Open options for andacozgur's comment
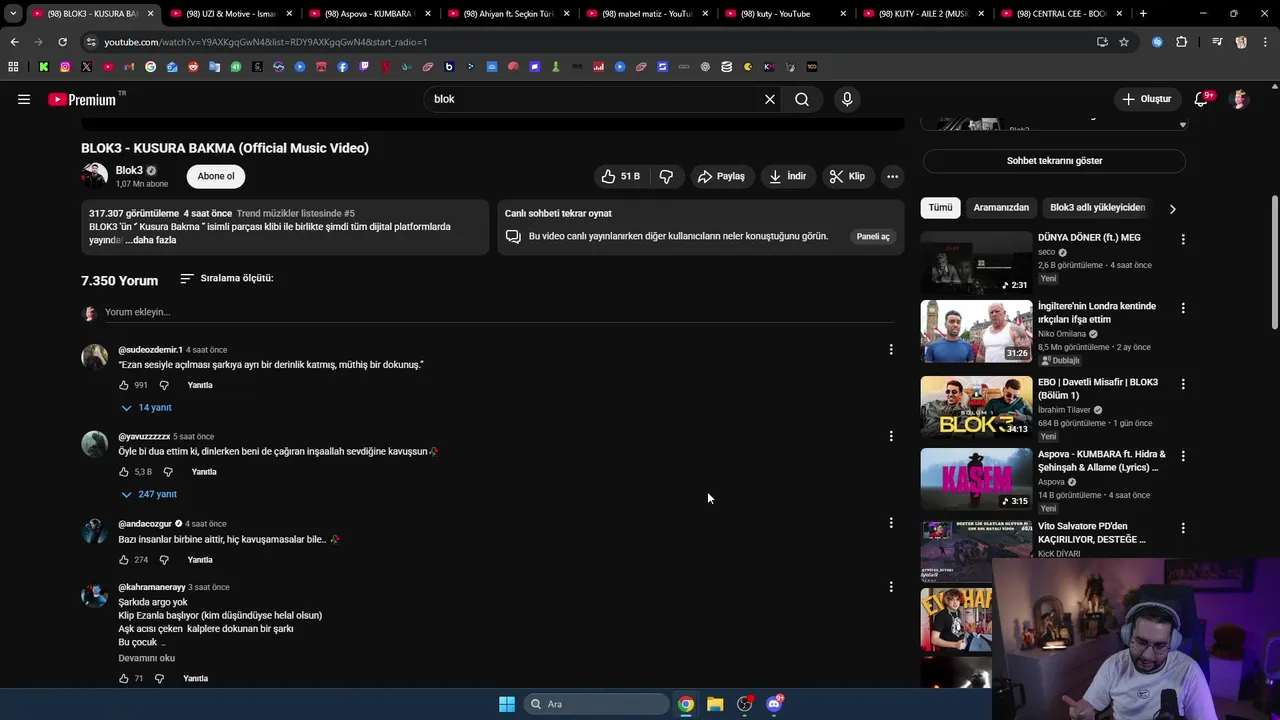The image size is (1280, 720). coord(891,523)
